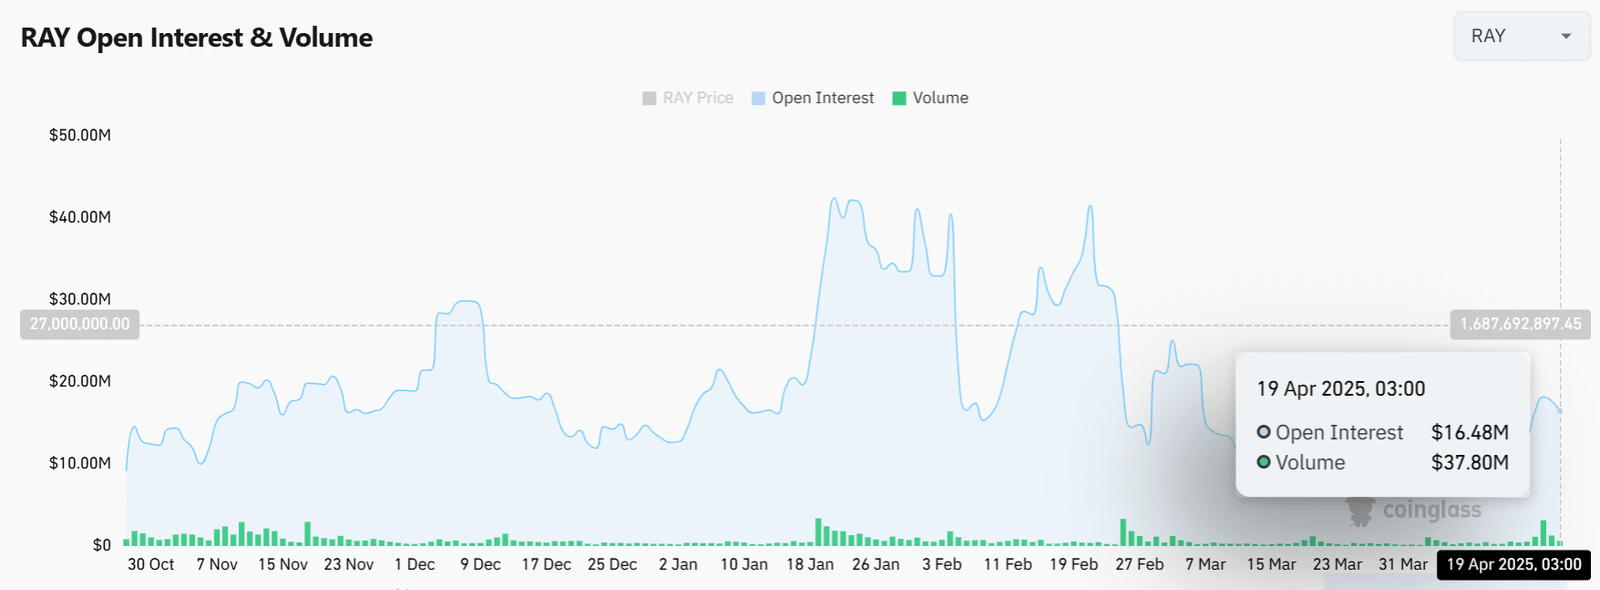The width and height of the screenshot is (1600, 590).
Task: Click the Open Interest circle marker in tooltip
Action: [1264, 432]
